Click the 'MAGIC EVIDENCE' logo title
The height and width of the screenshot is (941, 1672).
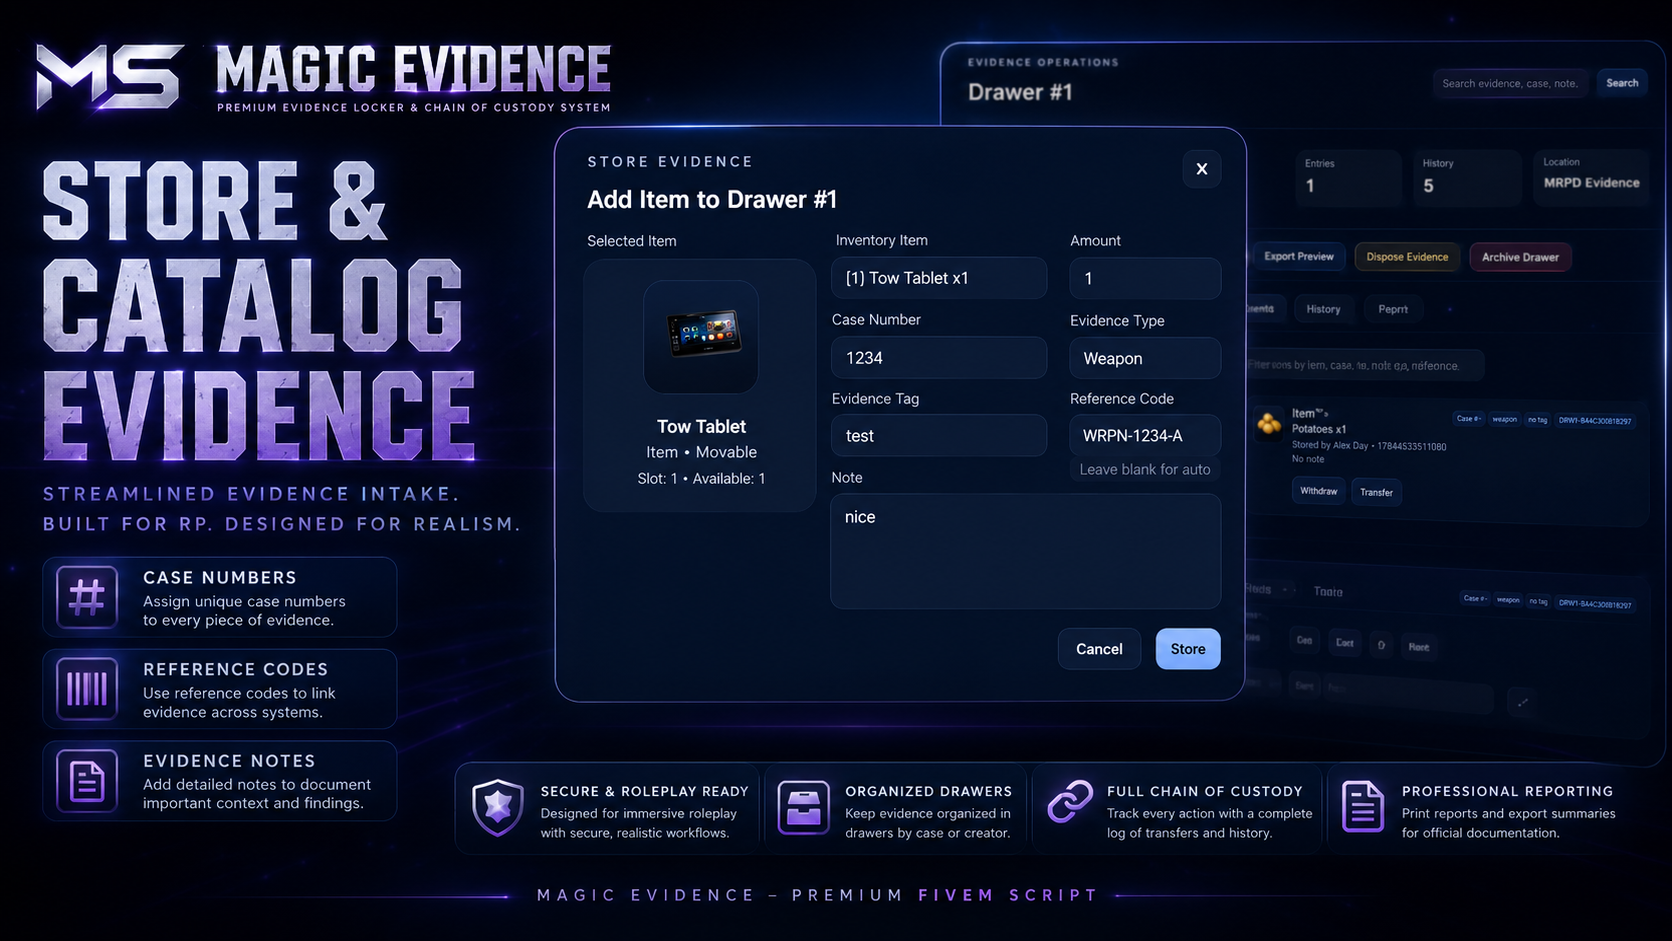tap(413, 69)
